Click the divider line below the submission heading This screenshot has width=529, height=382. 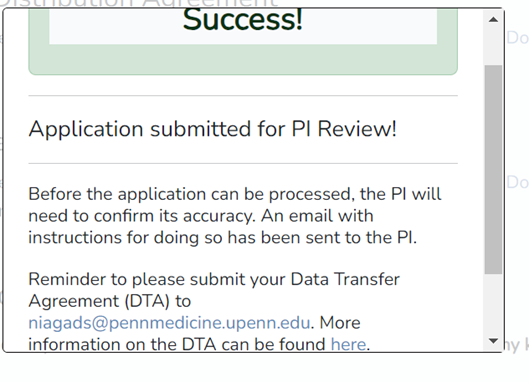tap(243, 164)
